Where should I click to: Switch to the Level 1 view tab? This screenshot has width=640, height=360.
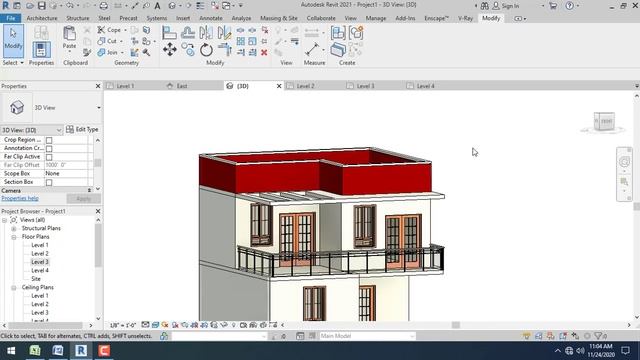click(125, 86)
